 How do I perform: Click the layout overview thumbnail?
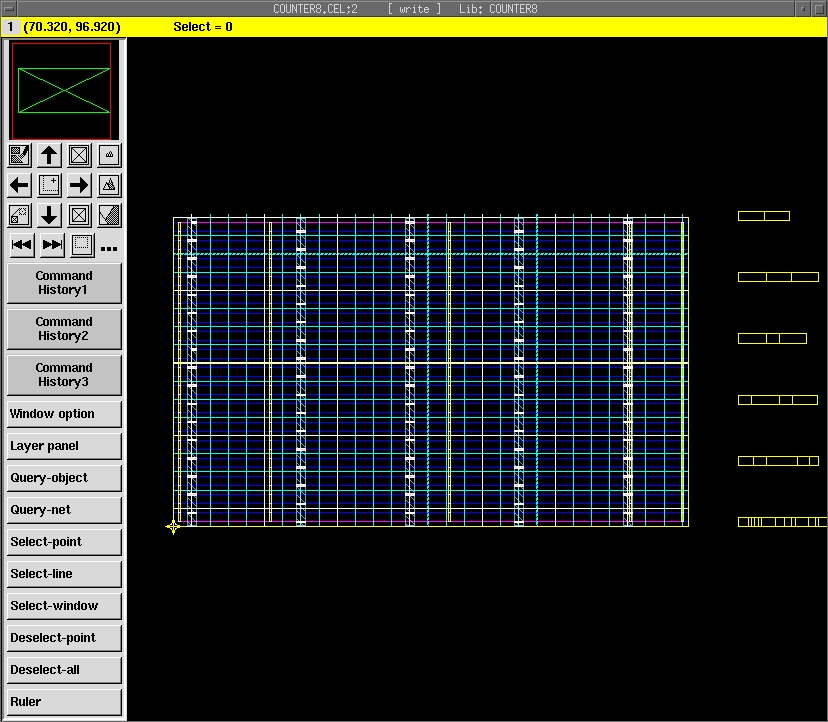pyautogui.click(x=64, y=90)
